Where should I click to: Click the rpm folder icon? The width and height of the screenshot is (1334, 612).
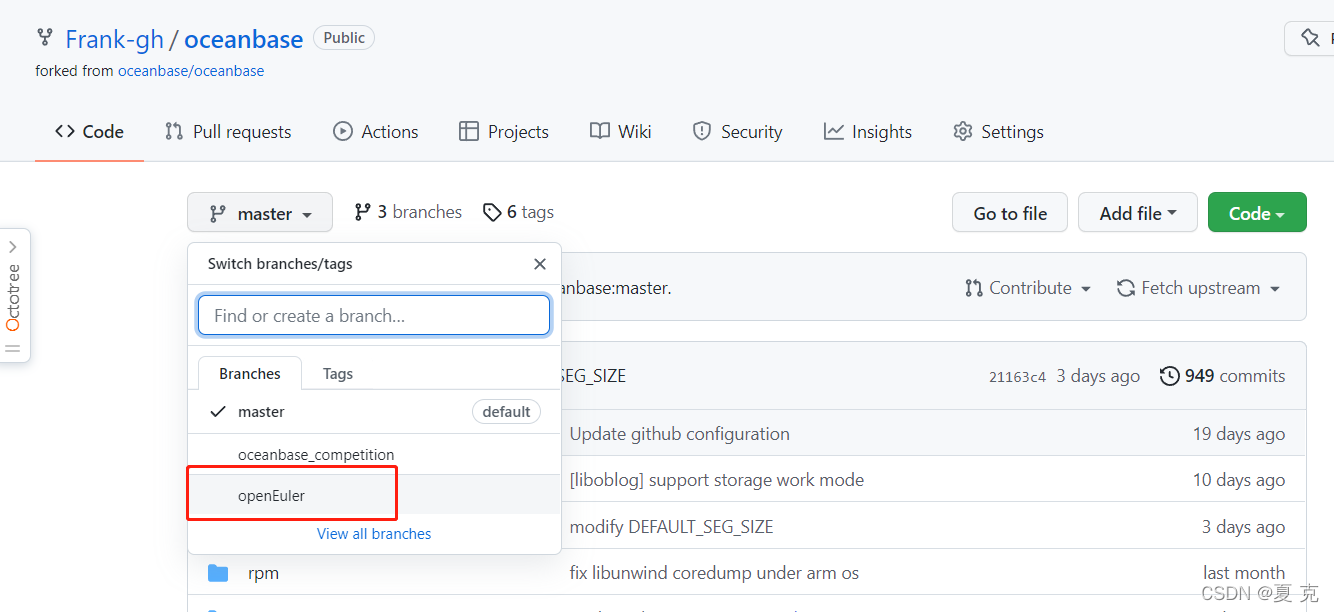(218, 573)
